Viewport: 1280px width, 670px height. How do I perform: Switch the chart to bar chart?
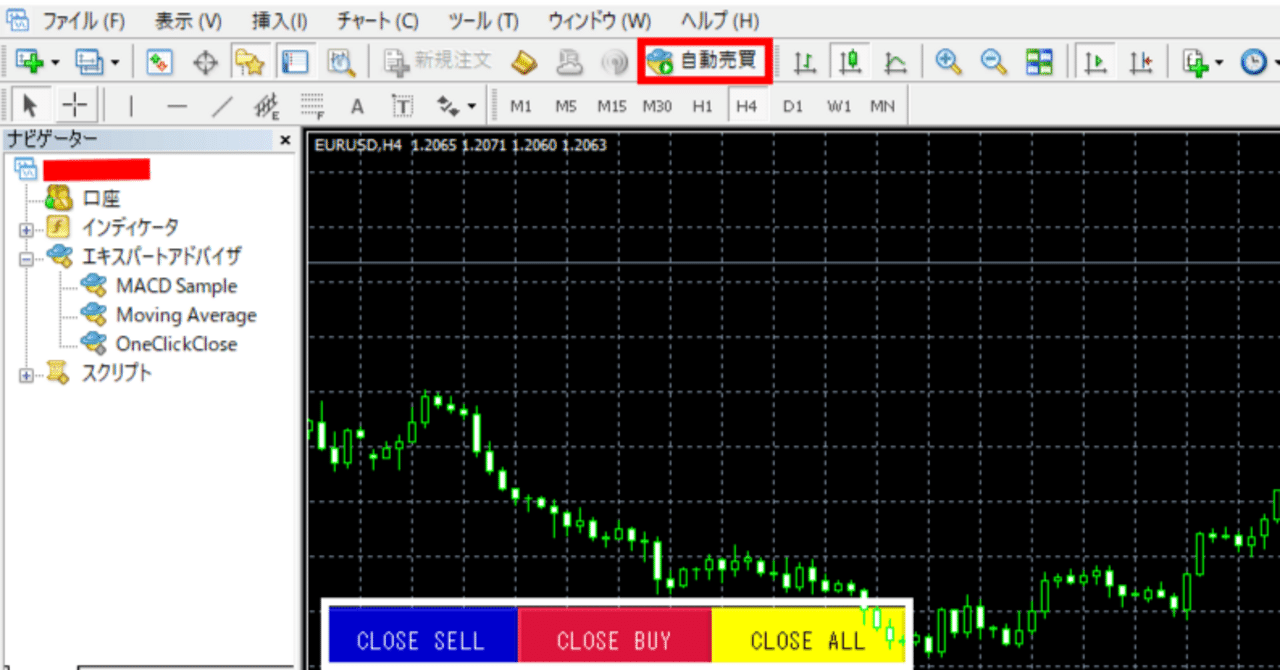coord(804,62)
